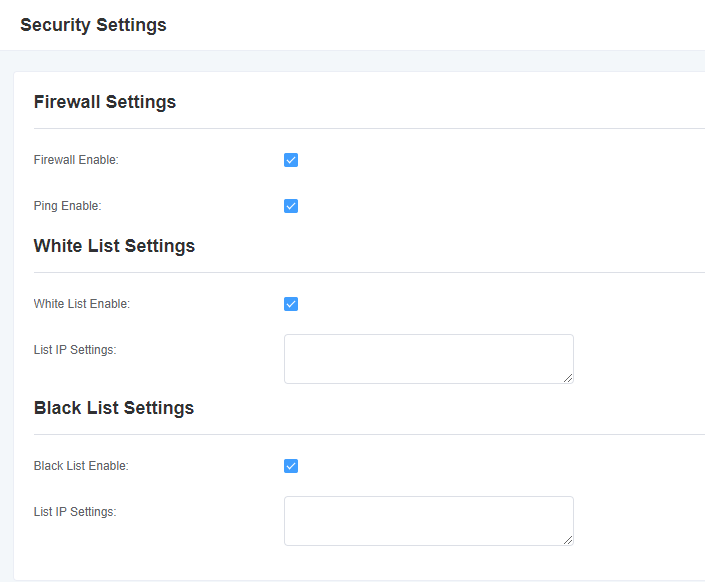Click the Ping Enable label text
The height and width of the screenshot is (582, 705).
click(67, 206)
